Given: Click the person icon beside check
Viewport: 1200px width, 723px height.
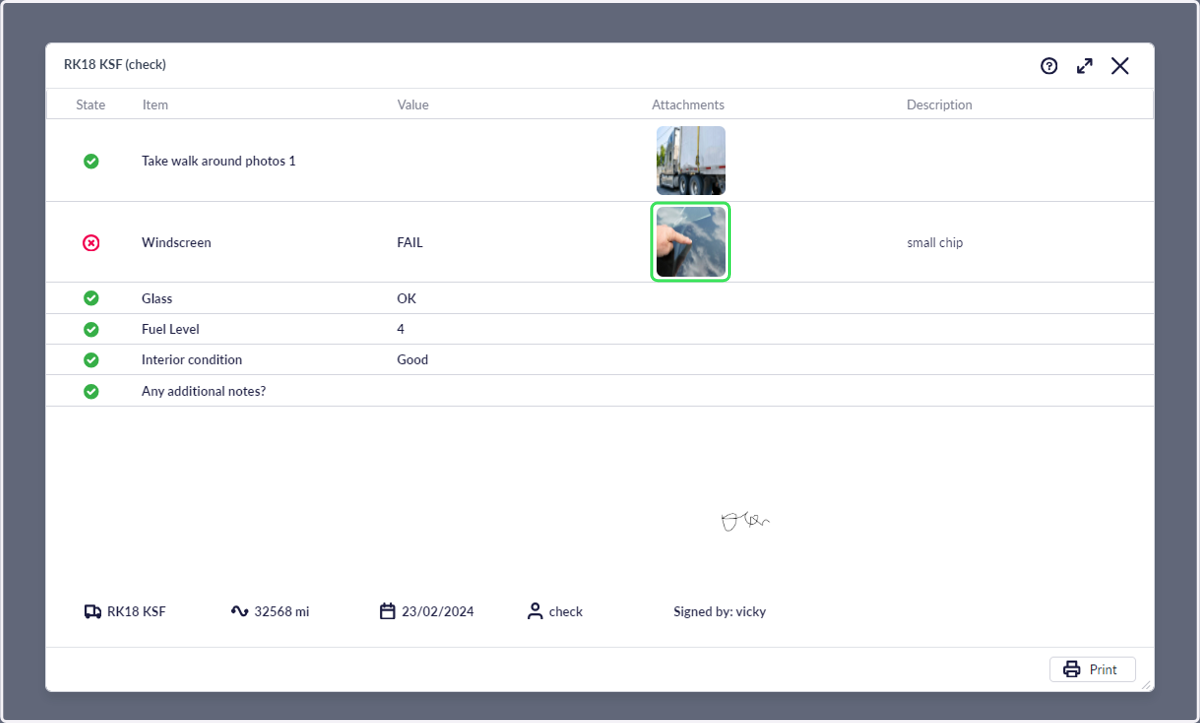Looking at the screenshot, I should click(x=535, y=611).
